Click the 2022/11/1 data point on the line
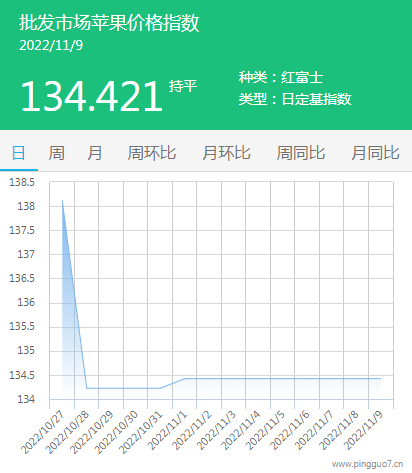Screen dimensions: 412x473 (185, 379)
